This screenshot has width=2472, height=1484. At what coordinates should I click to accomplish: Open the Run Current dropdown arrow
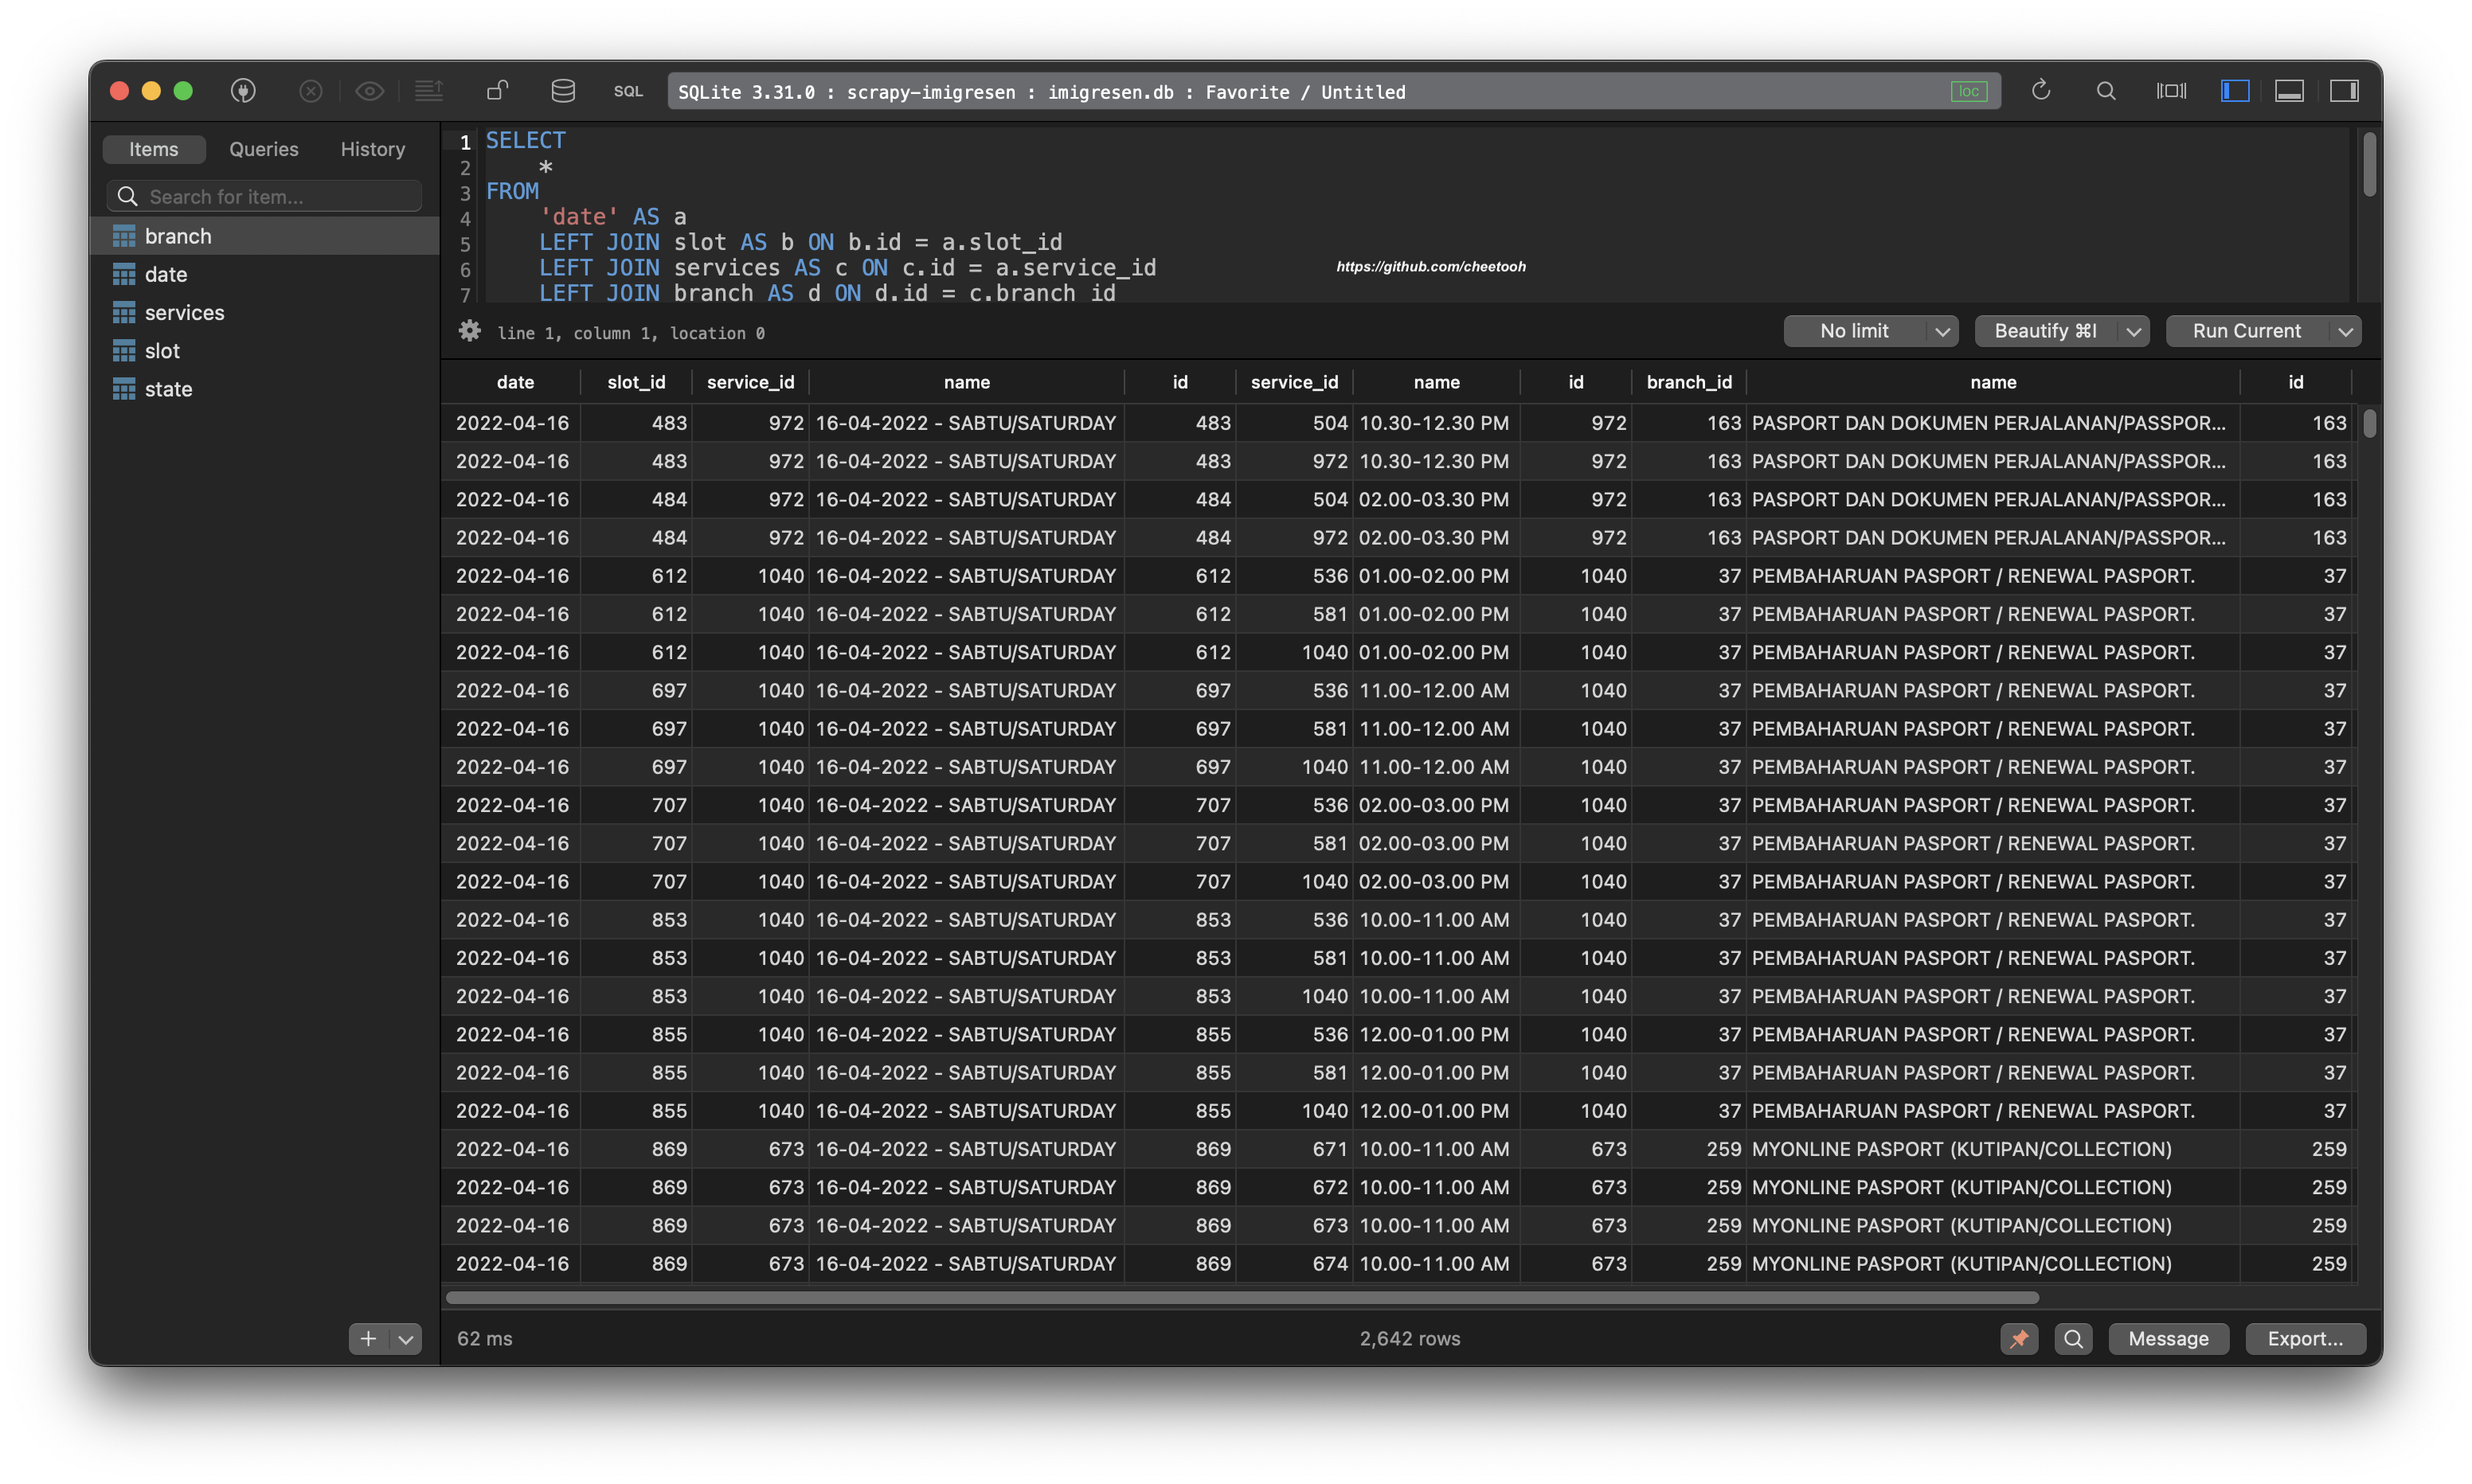(x=2345, y=331)
